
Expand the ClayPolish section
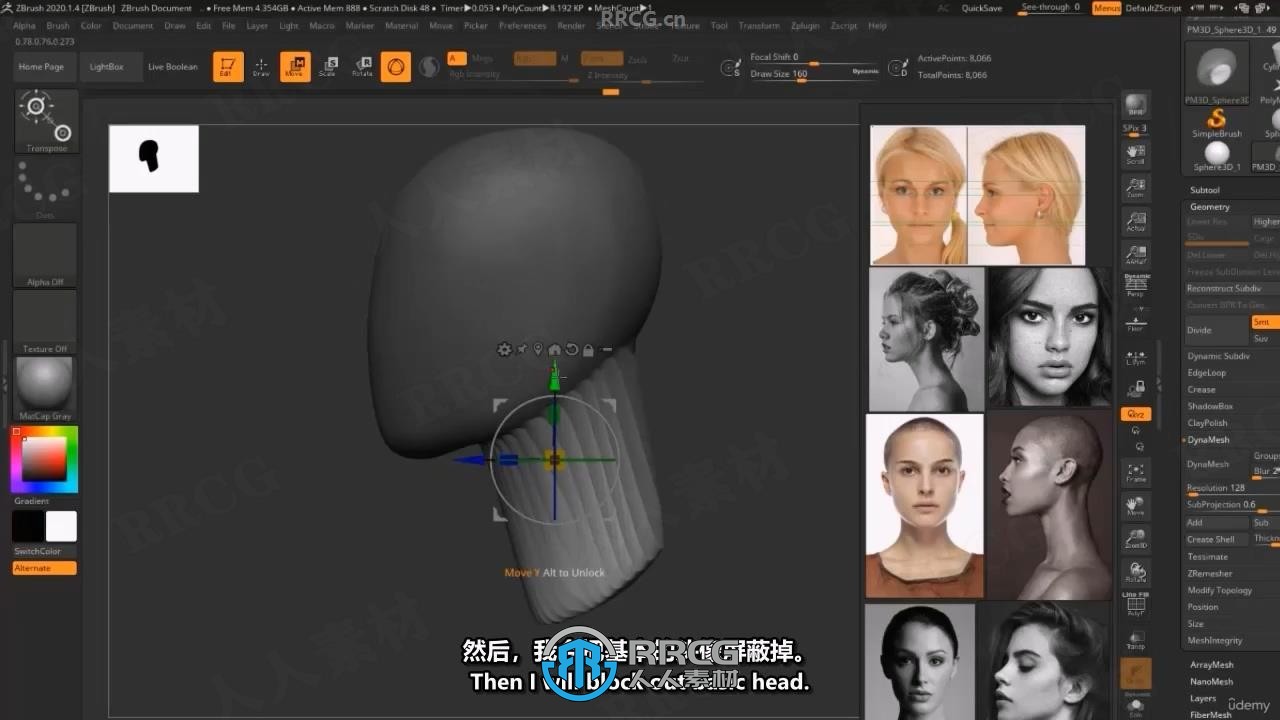point(1207,423)
